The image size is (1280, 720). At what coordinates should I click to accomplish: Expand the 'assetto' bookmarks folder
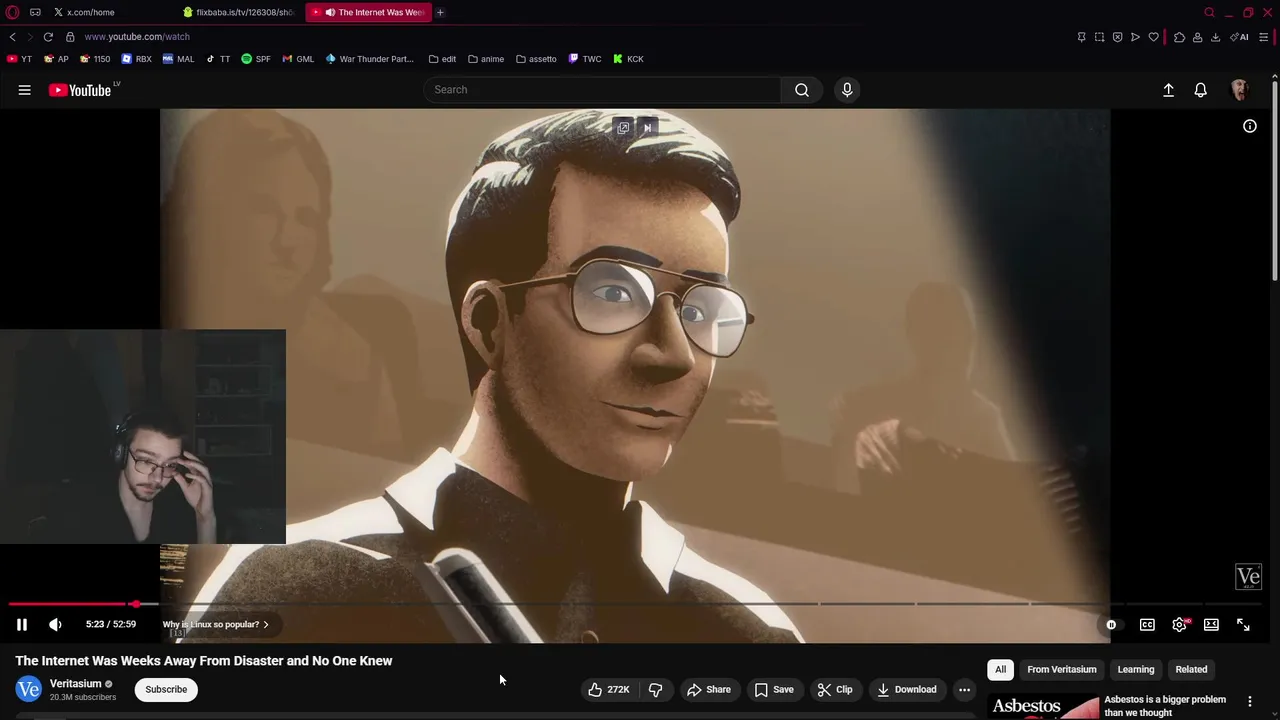pyautogui.click(x=536, y=59)
